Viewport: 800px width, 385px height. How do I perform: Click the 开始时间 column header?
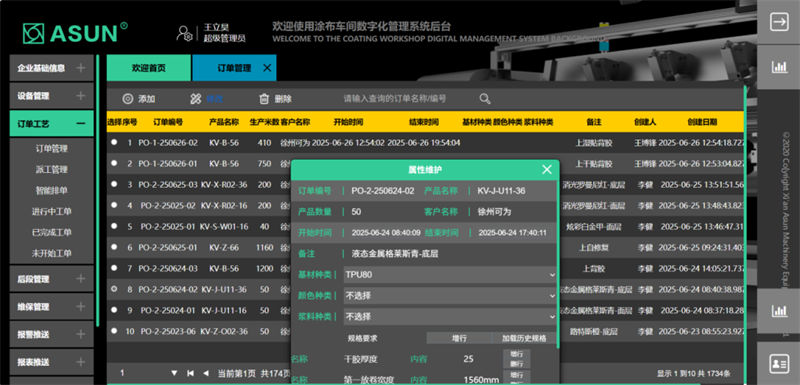pos(348,122)
